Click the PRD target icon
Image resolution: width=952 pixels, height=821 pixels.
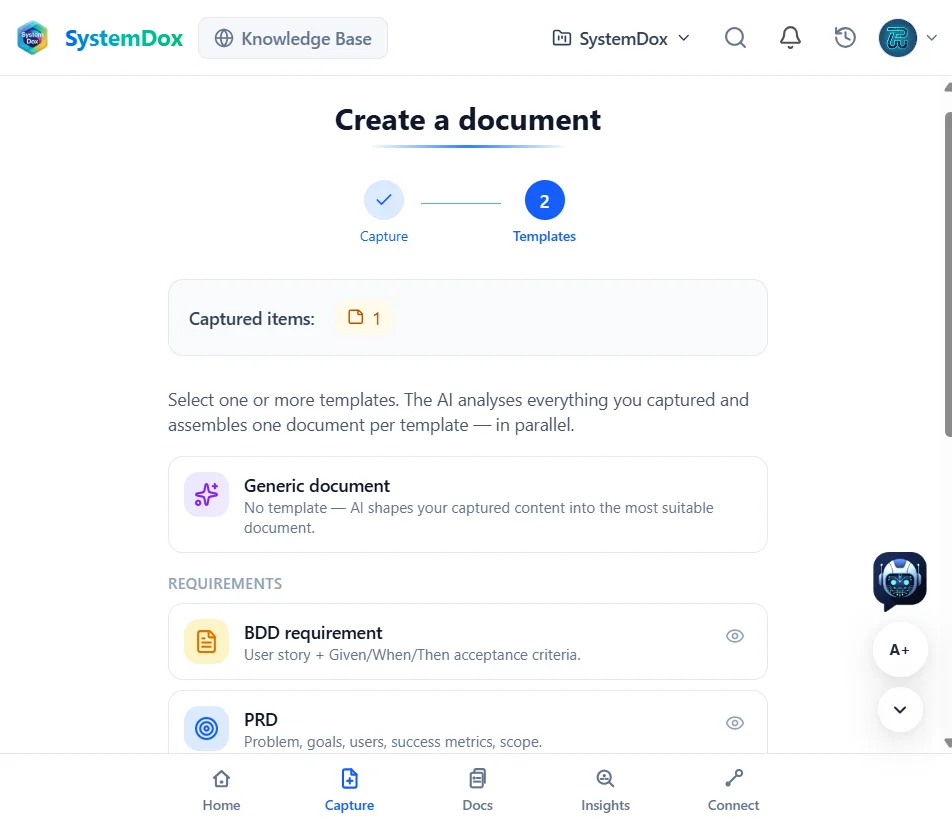click(x=206, y=727)
